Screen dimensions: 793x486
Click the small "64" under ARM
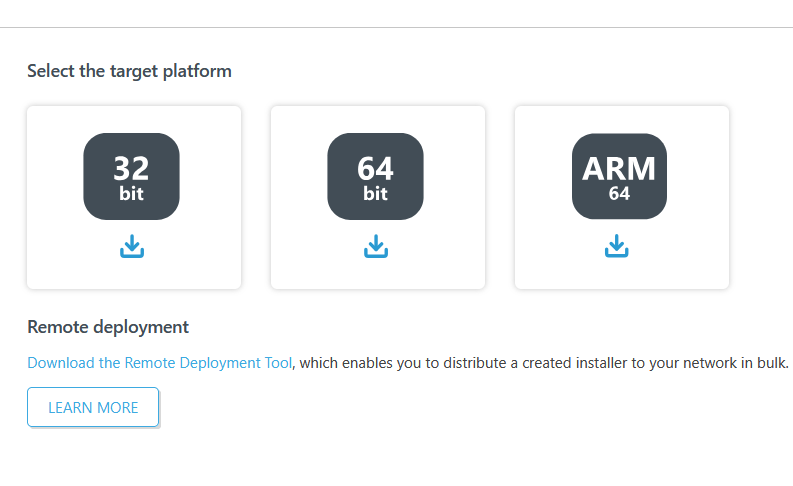[x=619, y=194]
